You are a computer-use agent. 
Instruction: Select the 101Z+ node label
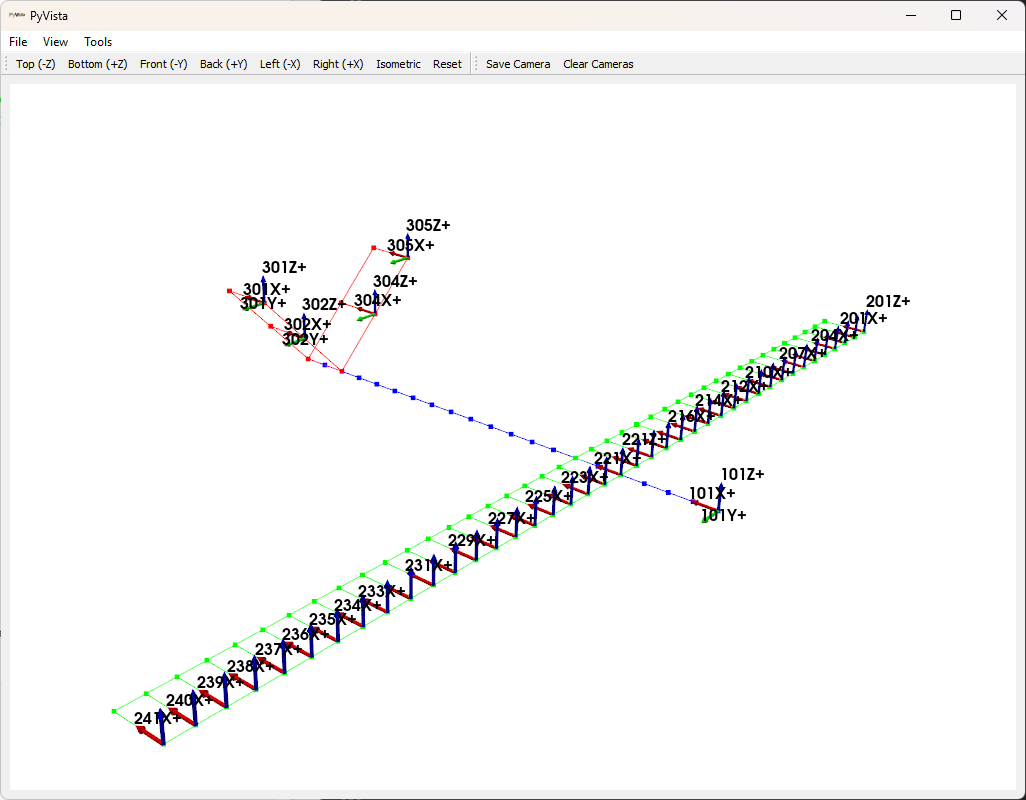[x=742, y=474]
